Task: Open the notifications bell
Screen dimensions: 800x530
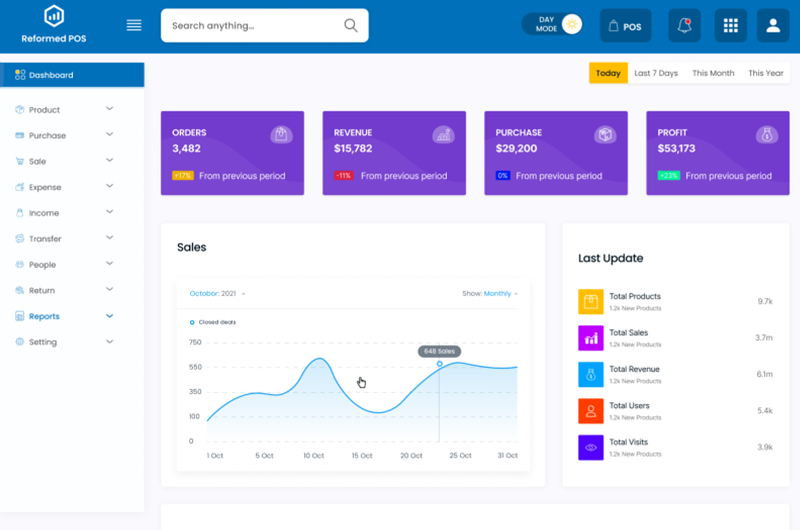Action: pos(684,25)
